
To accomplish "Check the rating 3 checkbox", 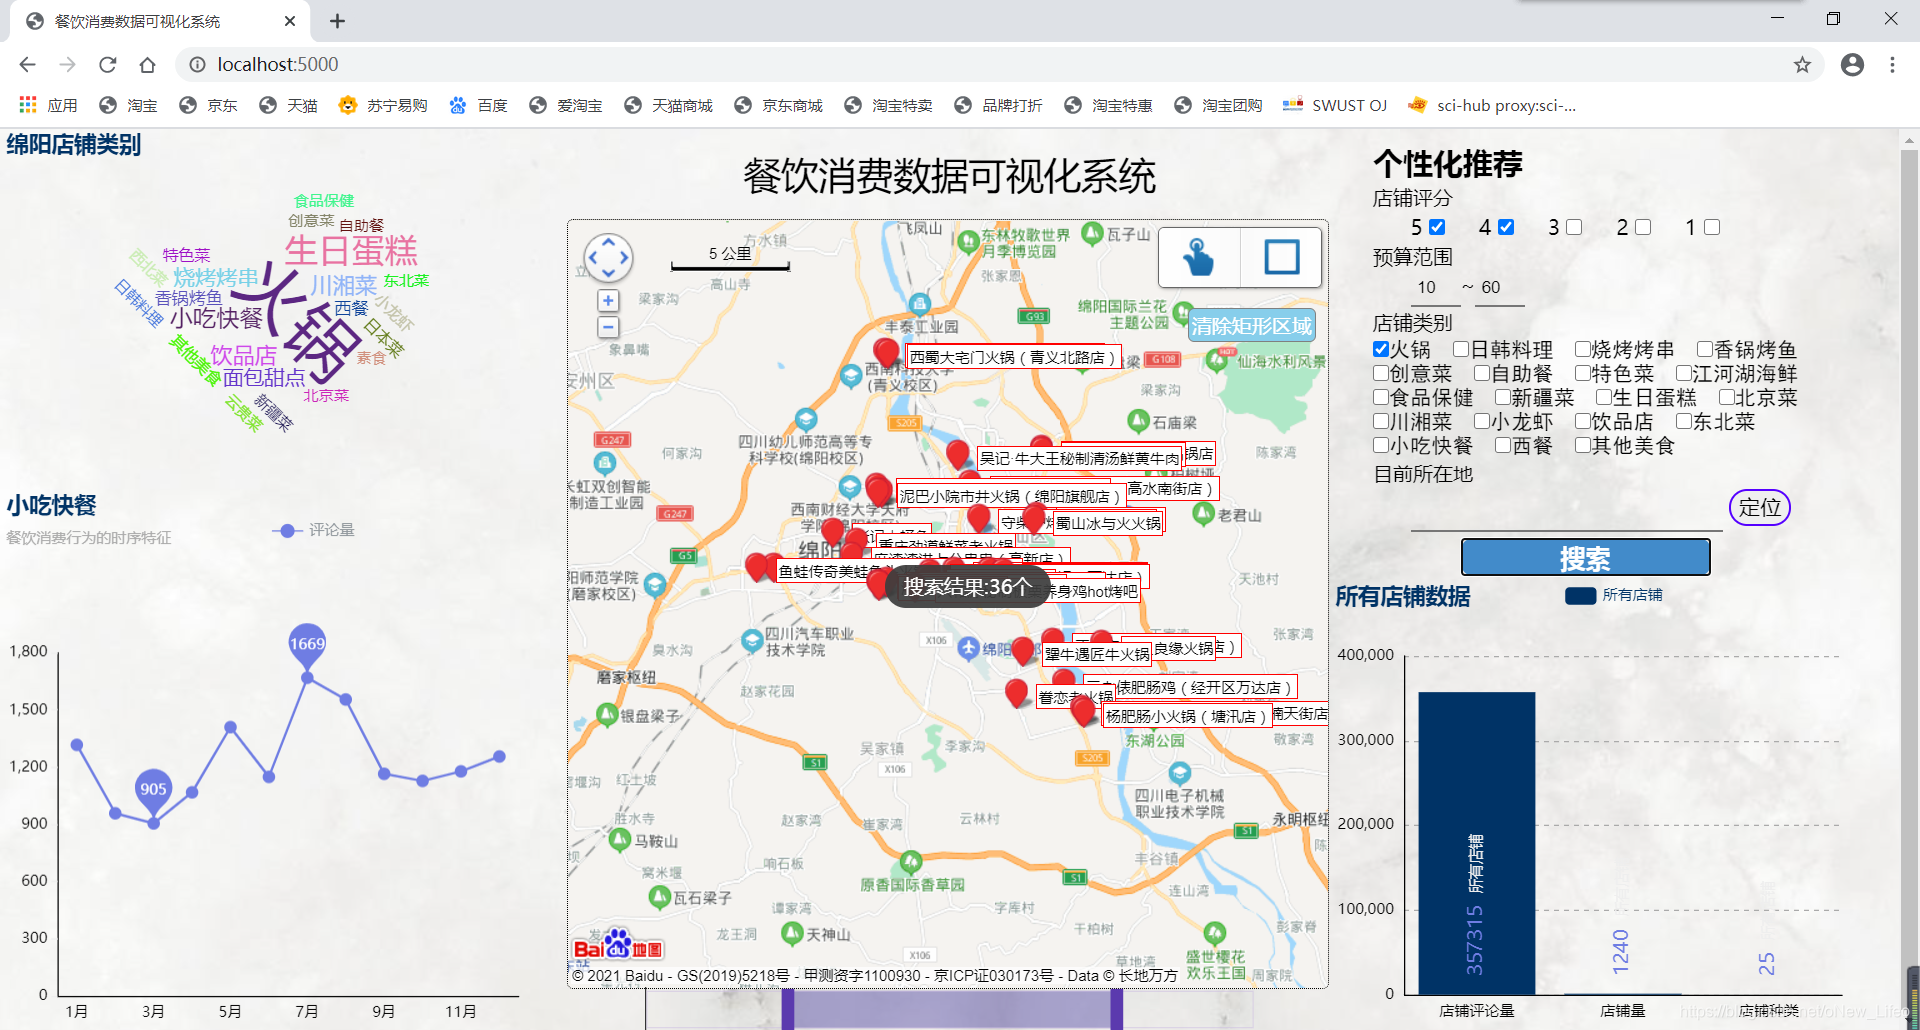I will [1574, 227].
